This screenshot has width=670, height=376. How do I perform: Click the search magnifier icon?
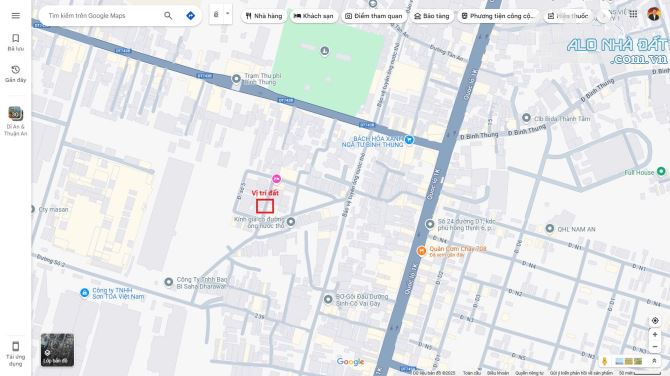click(x=168, y=16)
